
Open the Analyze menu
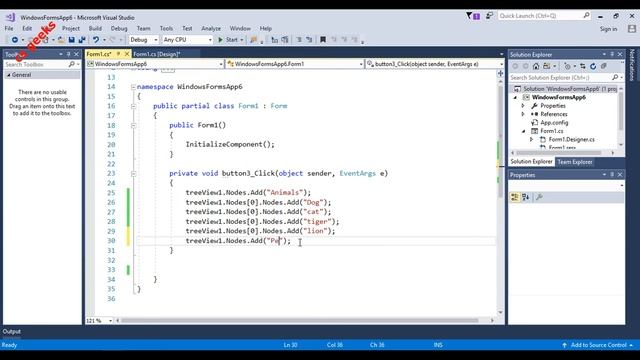(211, 29)
